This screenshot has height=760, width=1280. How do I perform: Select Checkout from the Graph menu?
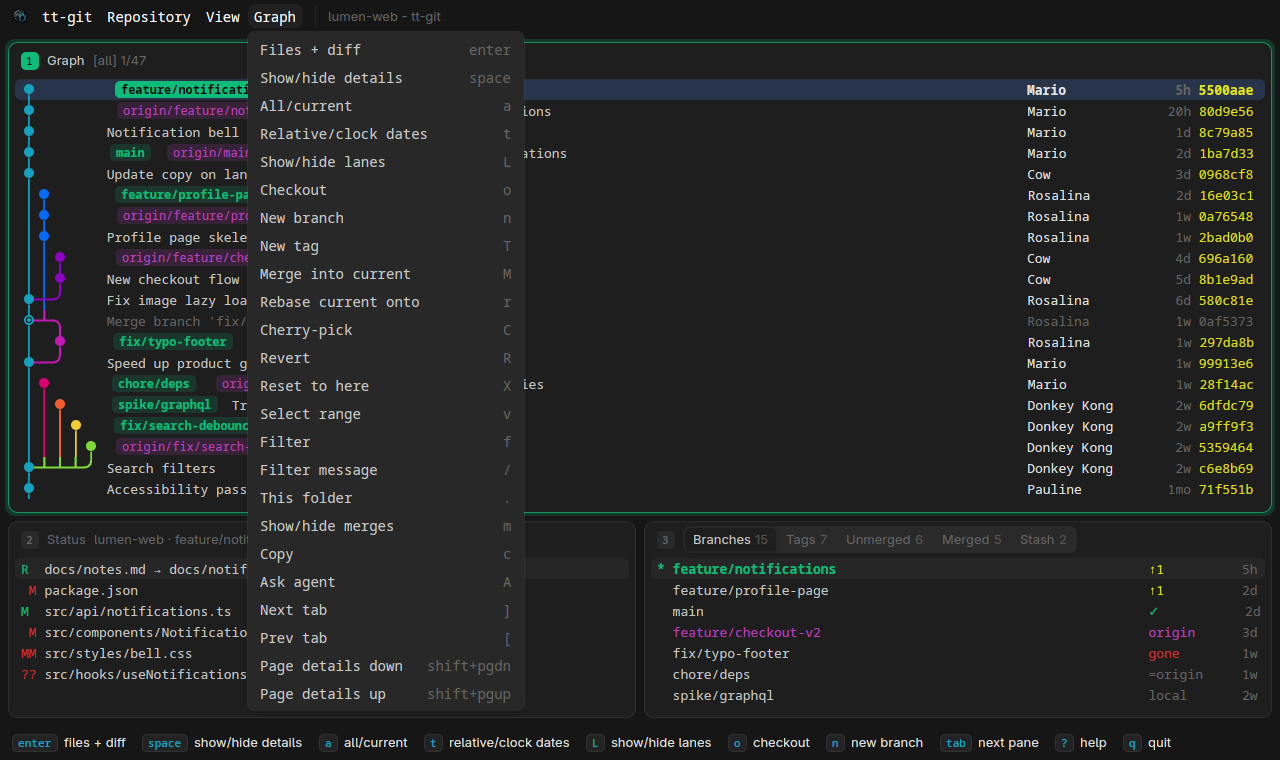pos(386,190)
